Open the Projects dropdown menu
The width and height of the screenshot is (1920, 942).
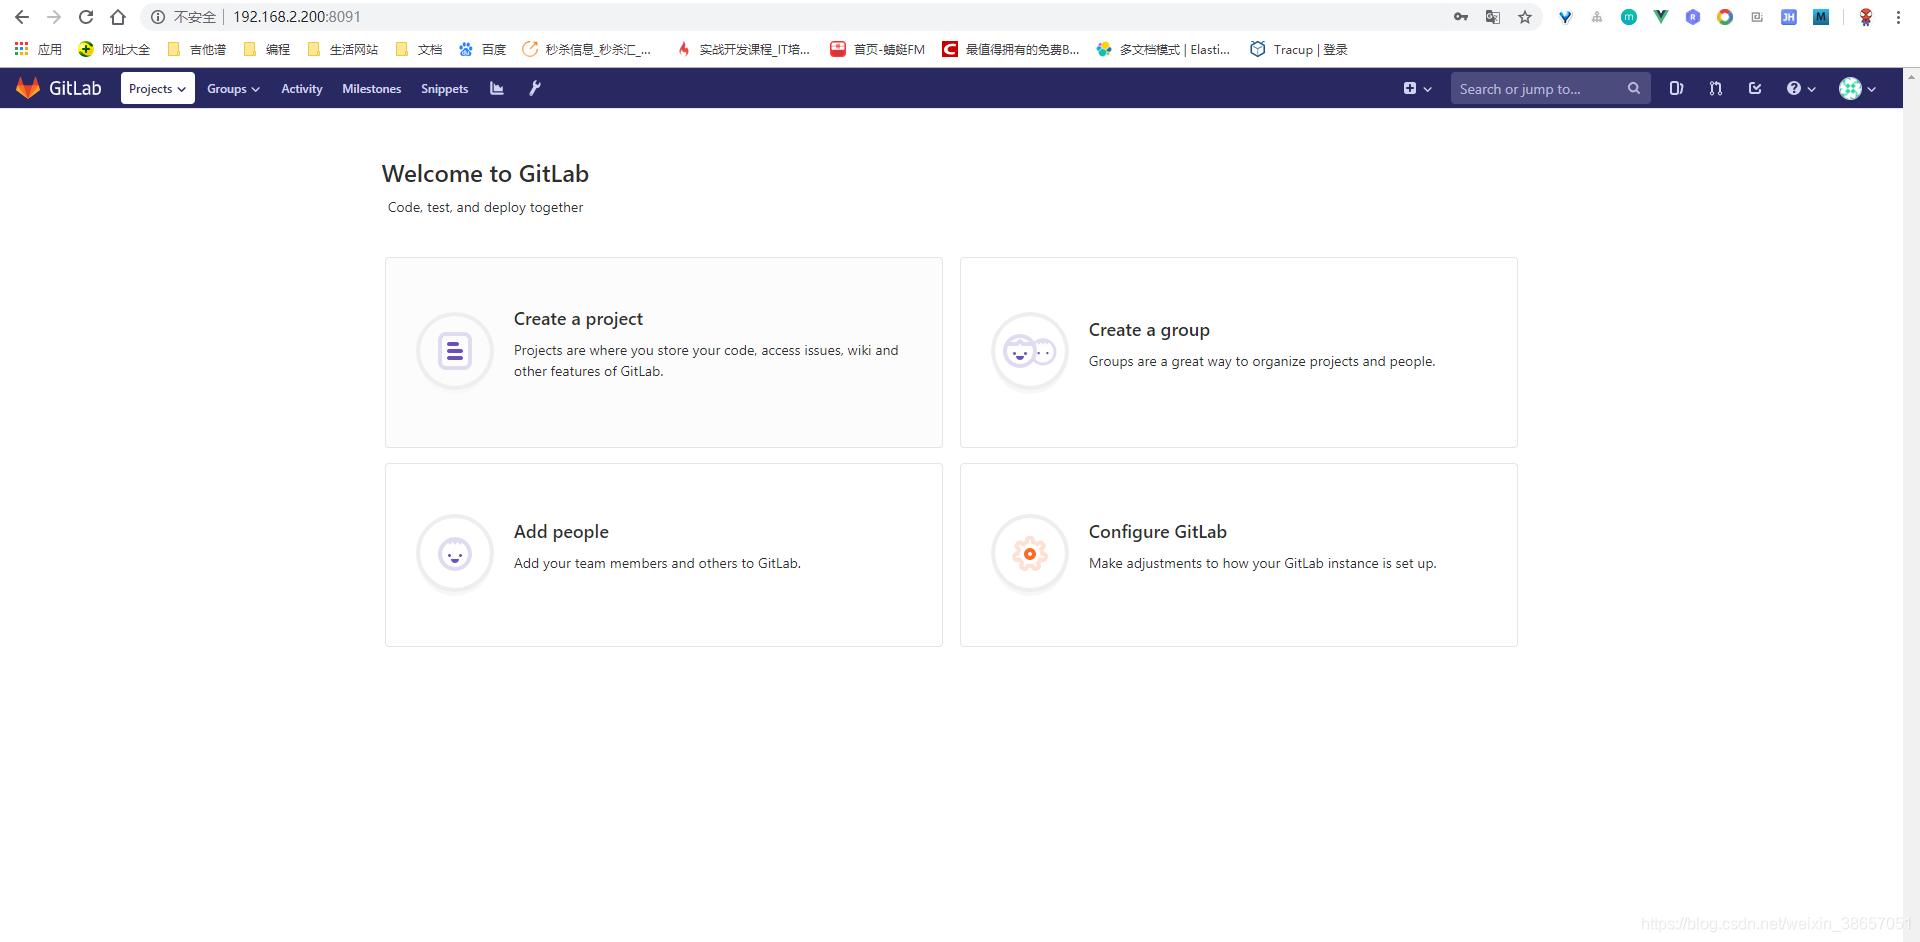pos(157,88)
